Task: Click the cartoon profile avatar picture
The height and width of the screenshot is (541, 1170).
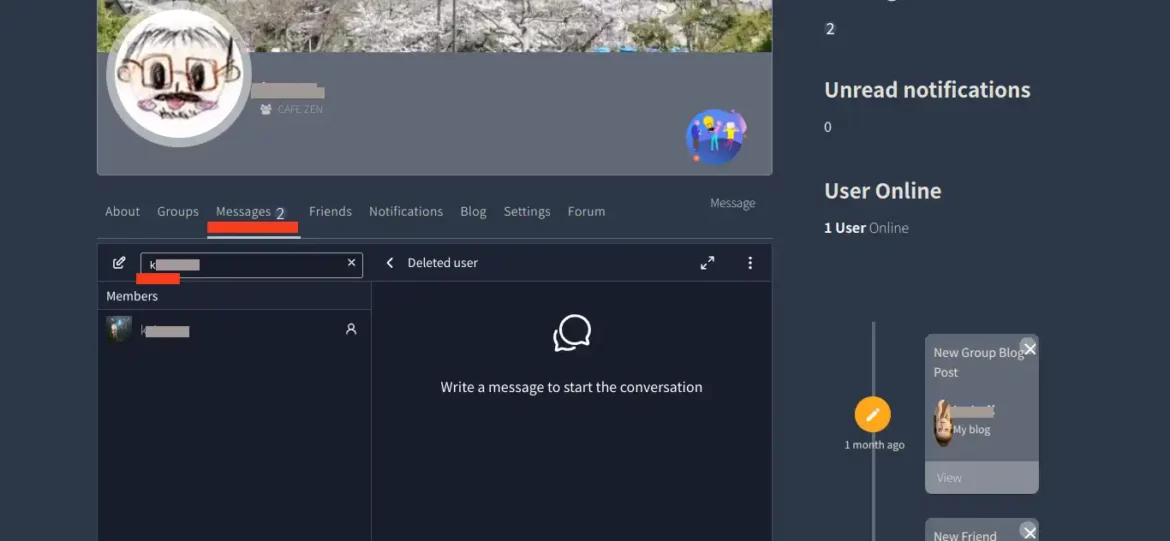Action: click(x=179, y=79)
